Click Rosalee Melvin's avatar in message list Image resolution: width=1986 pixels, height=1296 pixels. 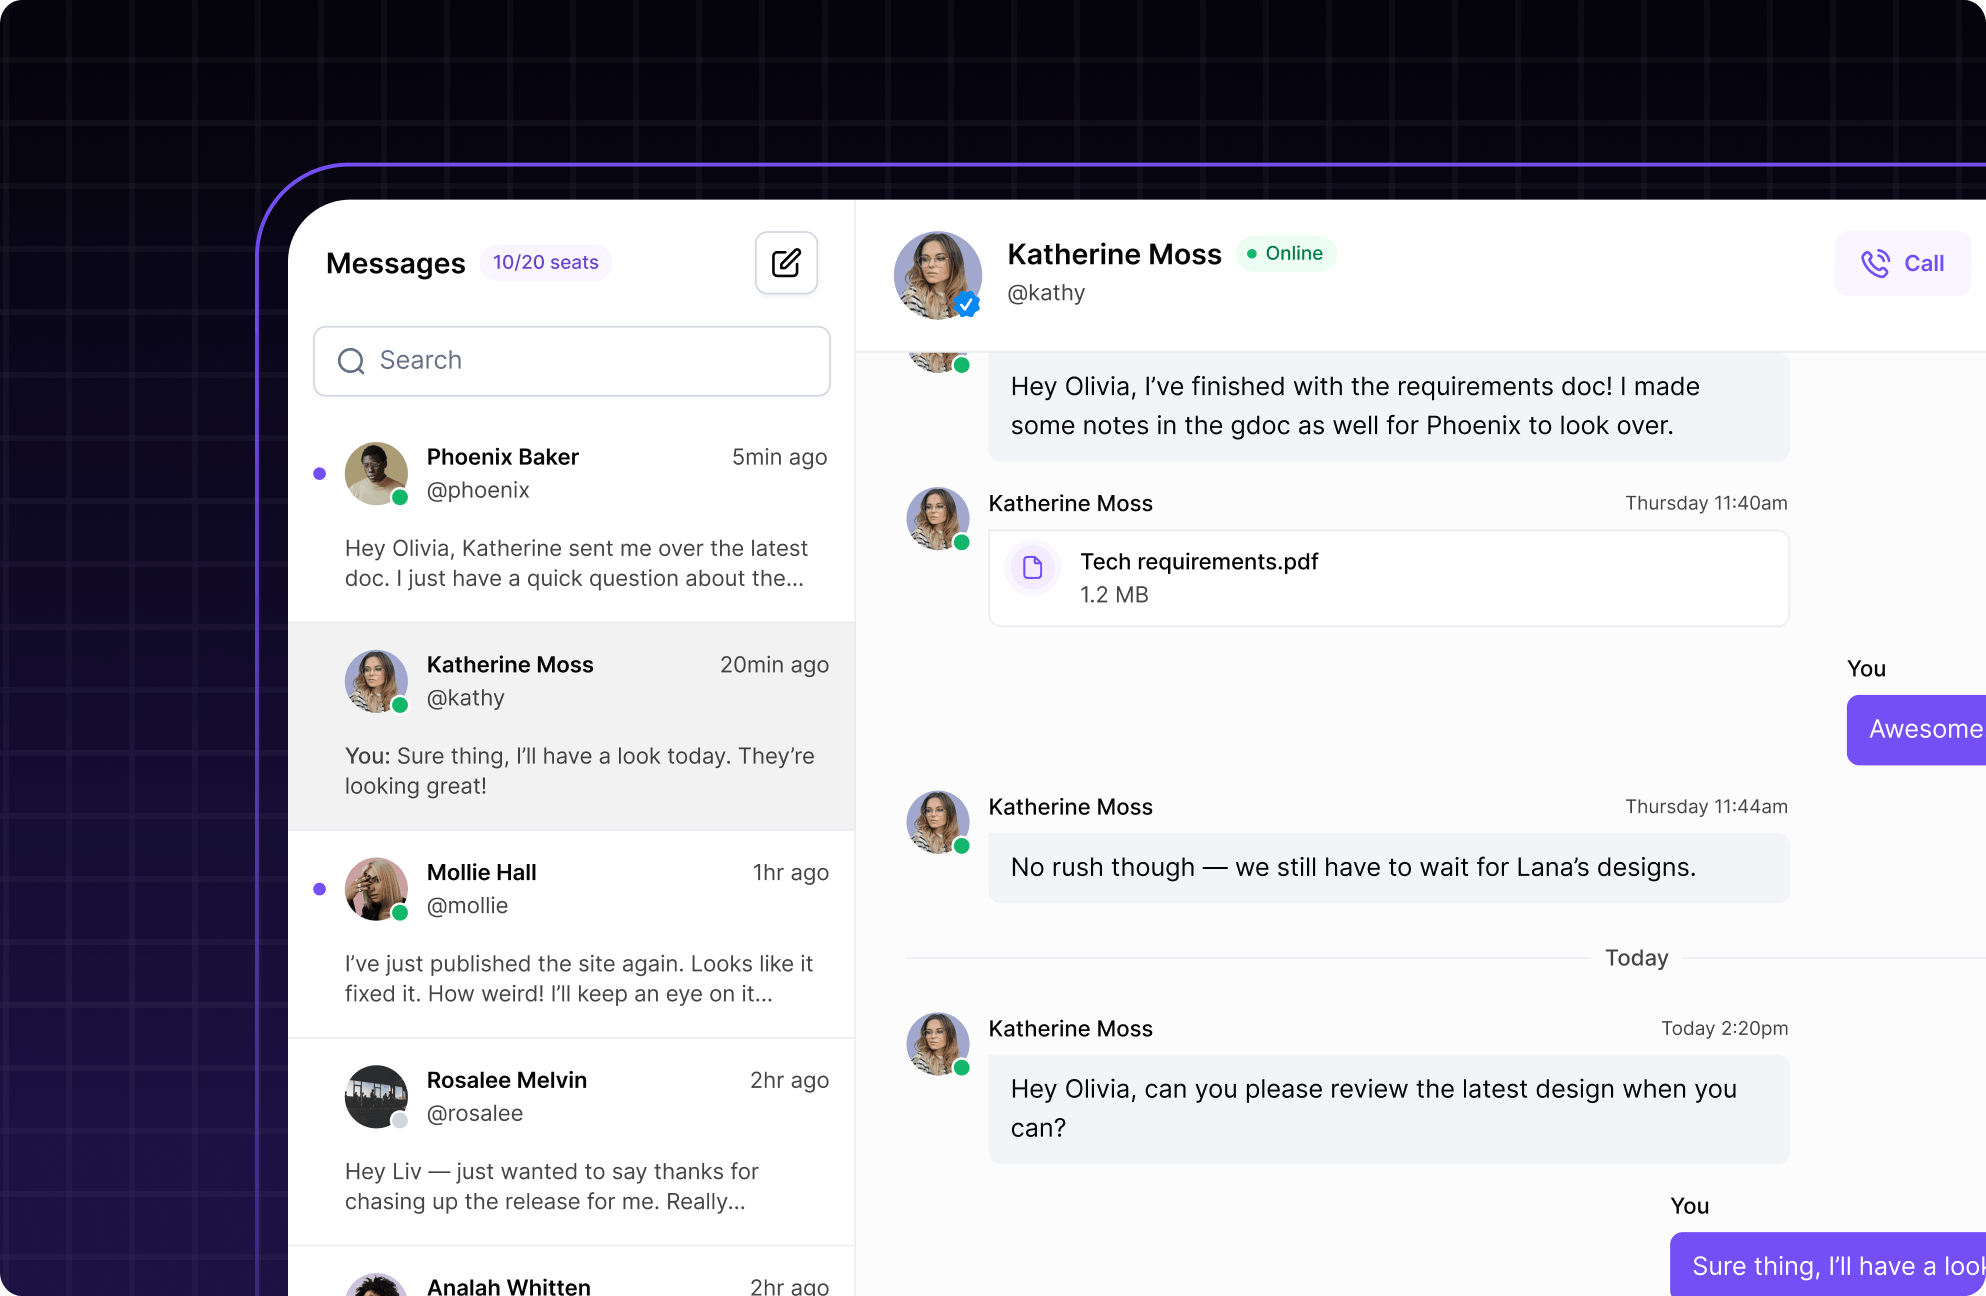[376, 1096]
